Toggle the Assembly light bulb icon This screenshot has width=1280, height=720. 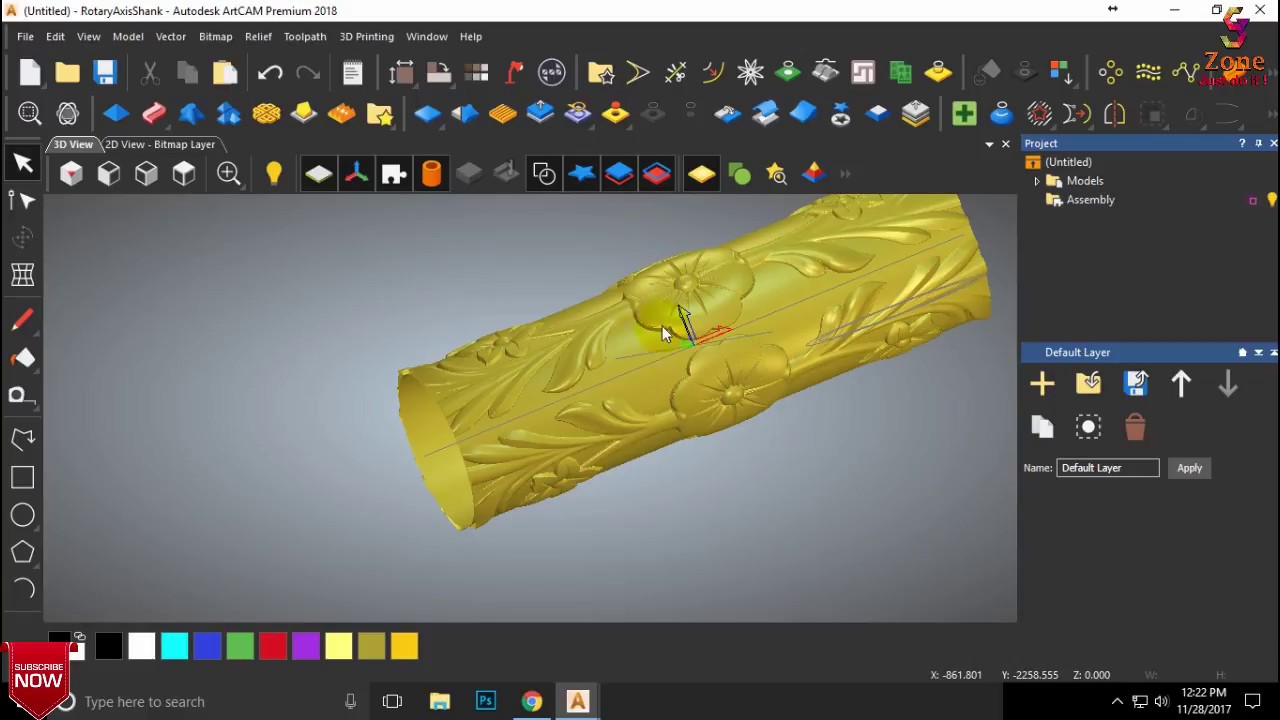point(1272,200)
